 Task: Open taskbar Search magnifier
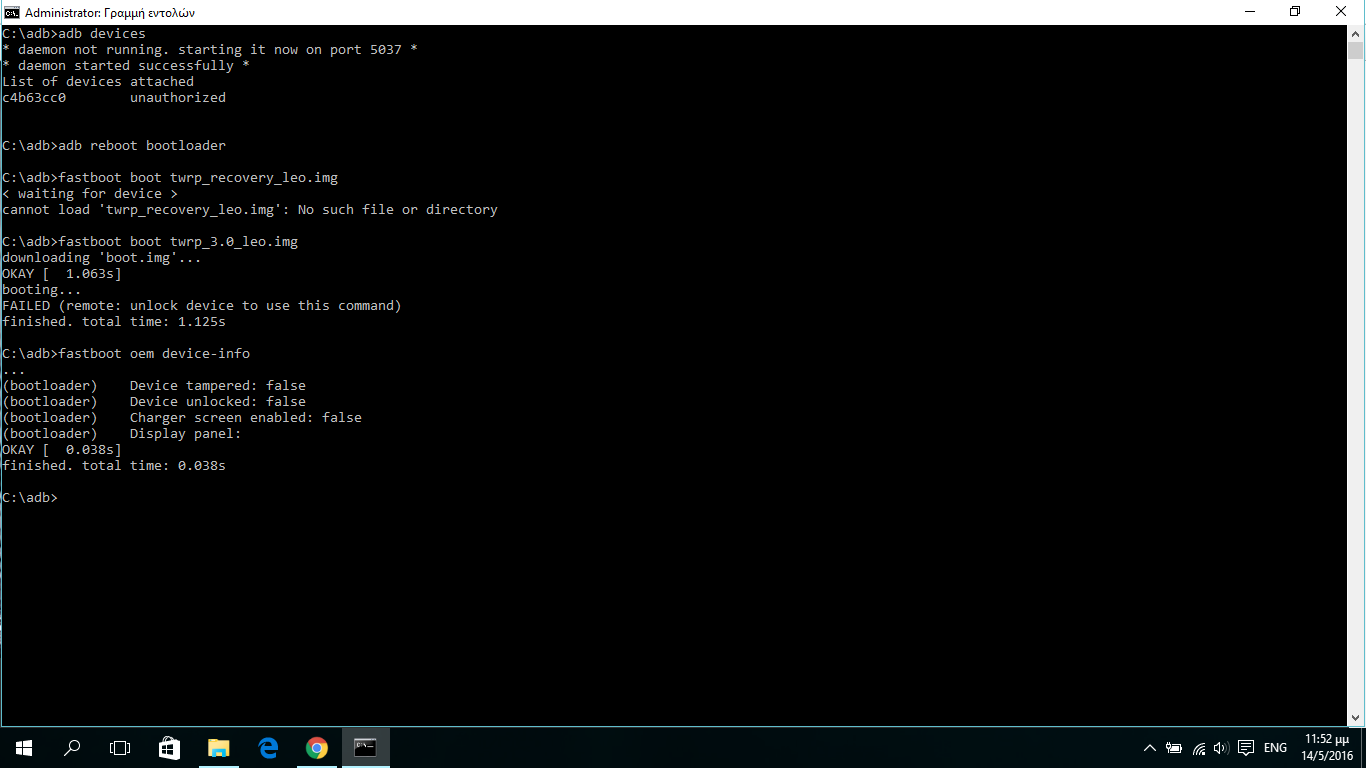[72, 748]
